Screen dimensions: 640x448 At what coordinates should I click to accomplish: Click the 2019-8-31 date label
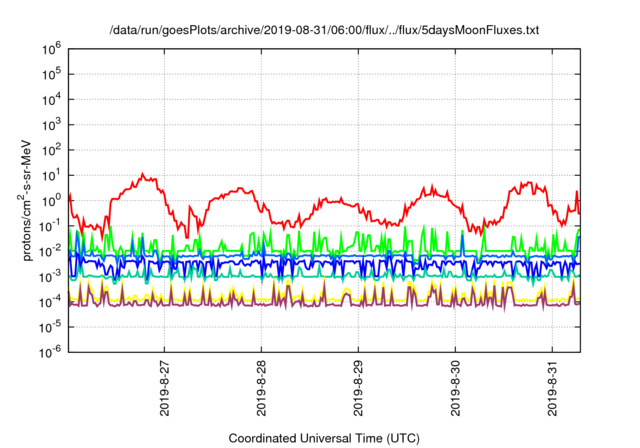552,388
